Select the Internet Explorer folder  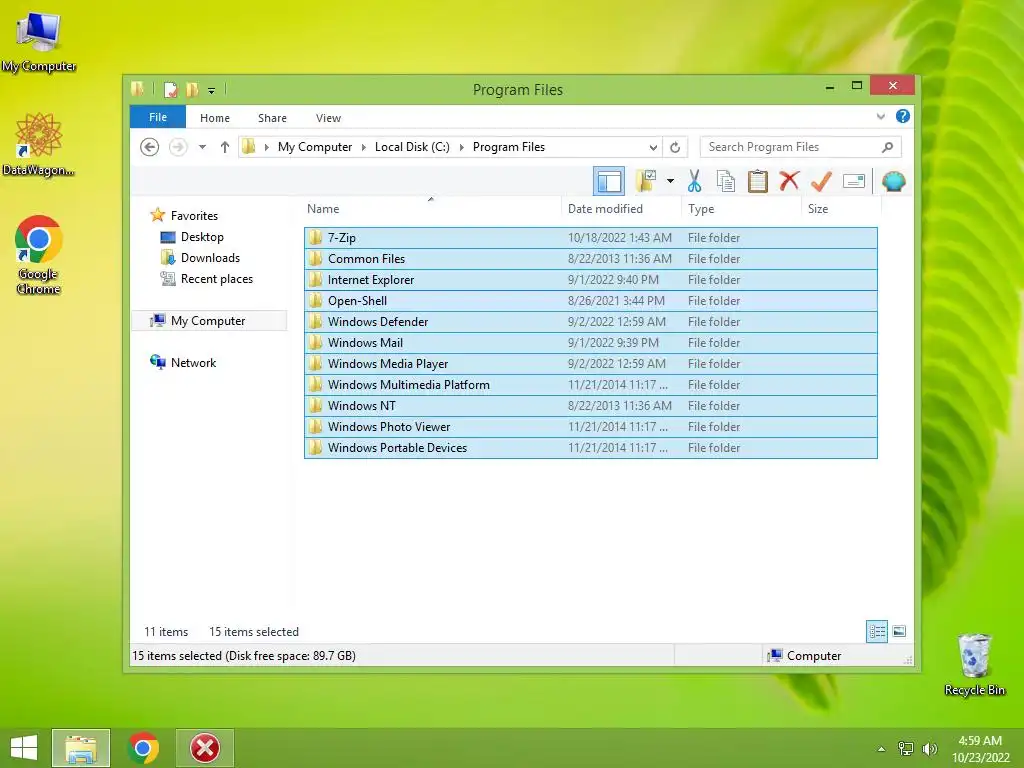point(590,280)
